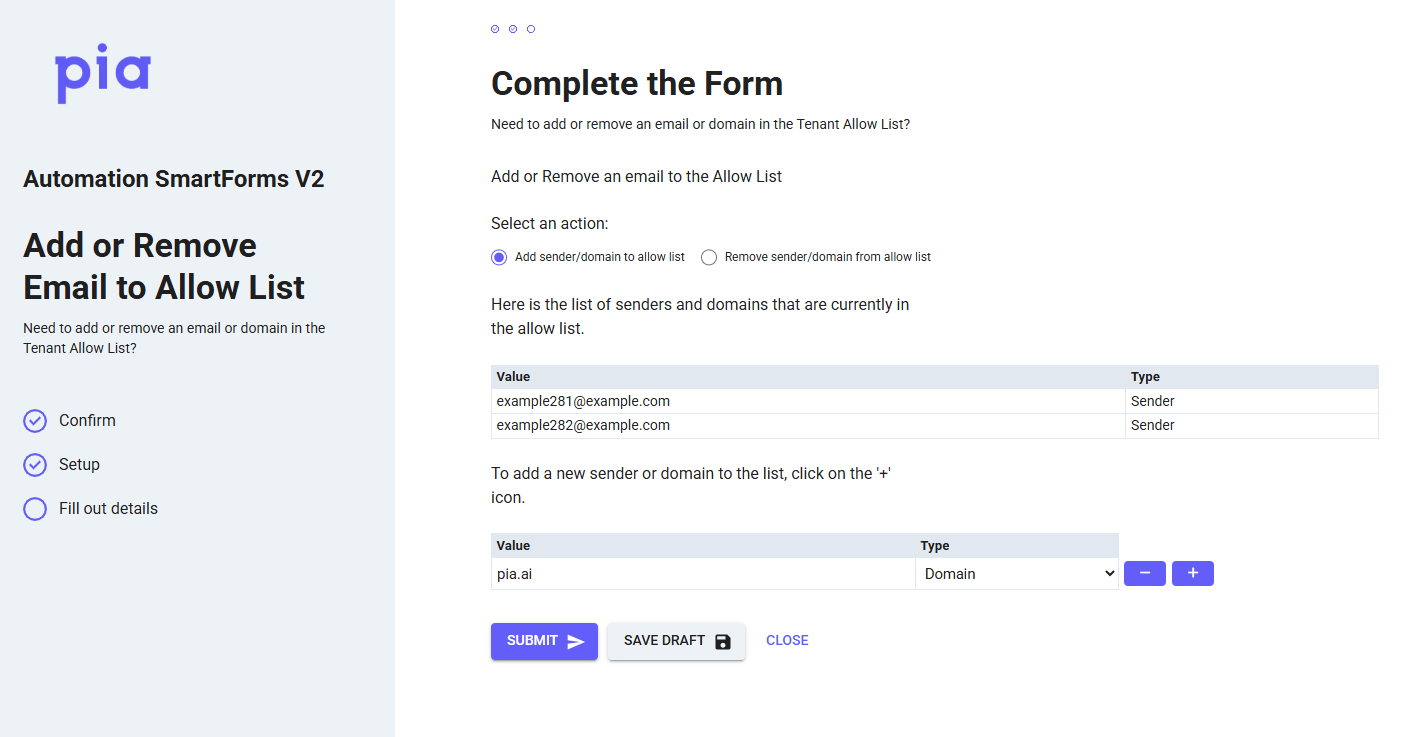
Task: Select Add sender/domain to allow list
Action: tap(499, 257)
